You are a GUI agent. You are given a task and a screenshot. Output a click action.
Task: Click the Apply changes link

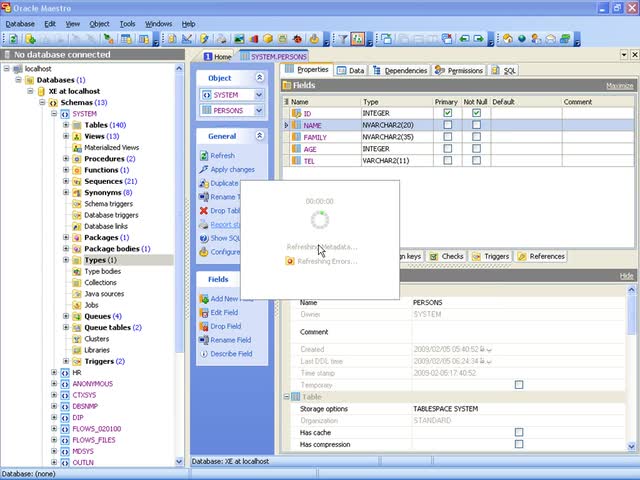[233, 169]
